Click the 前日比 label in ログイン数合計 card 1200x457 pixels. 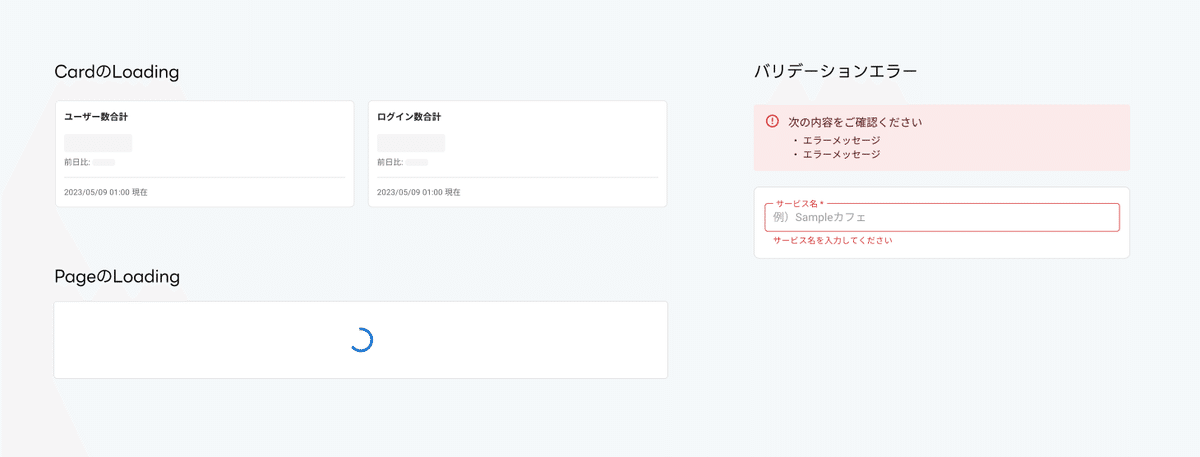coord(390,162)
